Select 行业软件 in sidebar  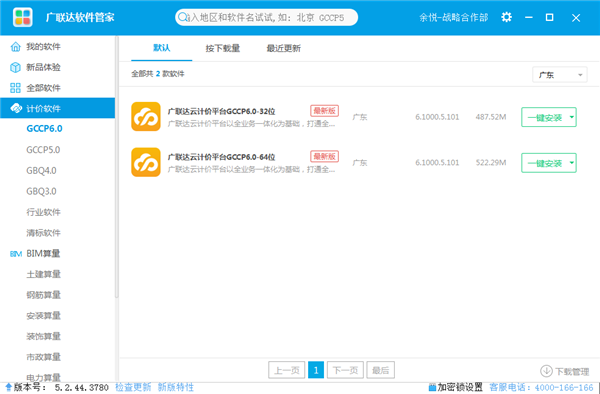pos(43,212)
